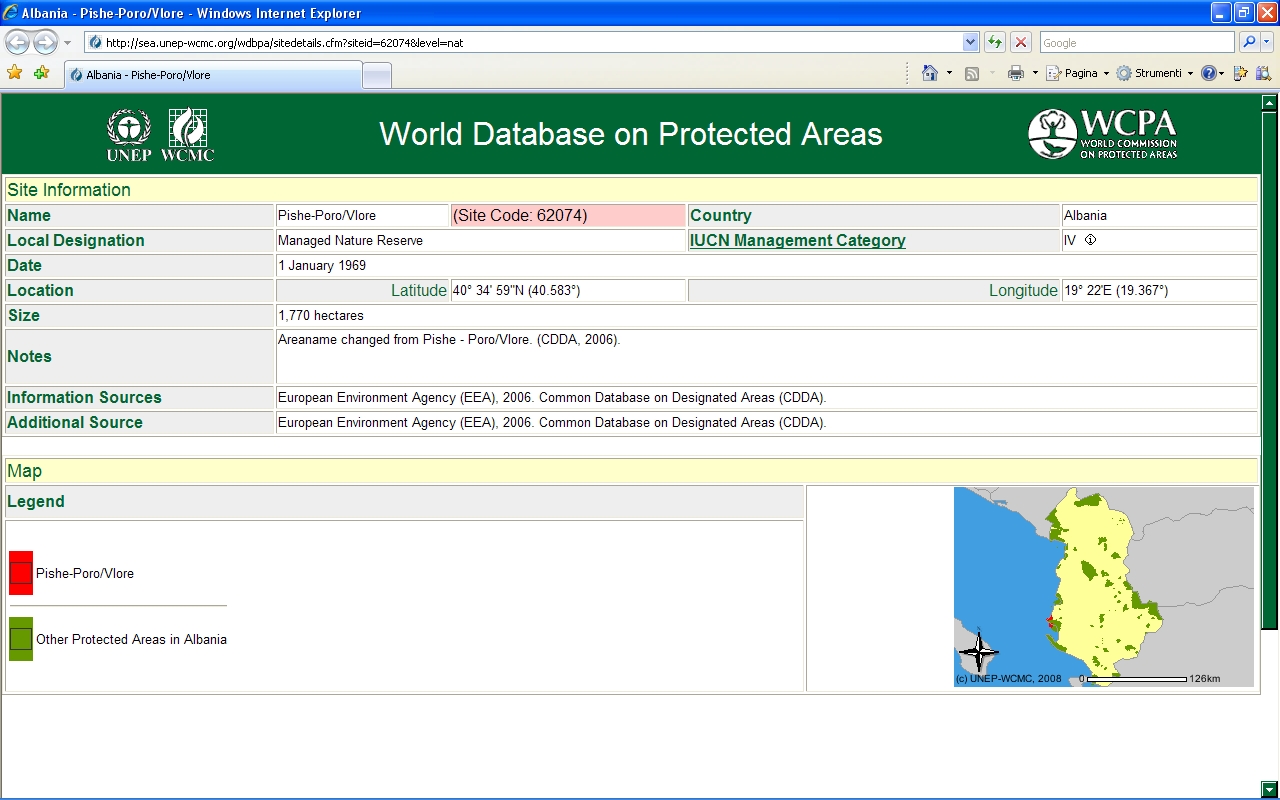Click latitude value 40° 34' 59"N
The width and height of the screenshot is (1280, 800).
point(516,291)
